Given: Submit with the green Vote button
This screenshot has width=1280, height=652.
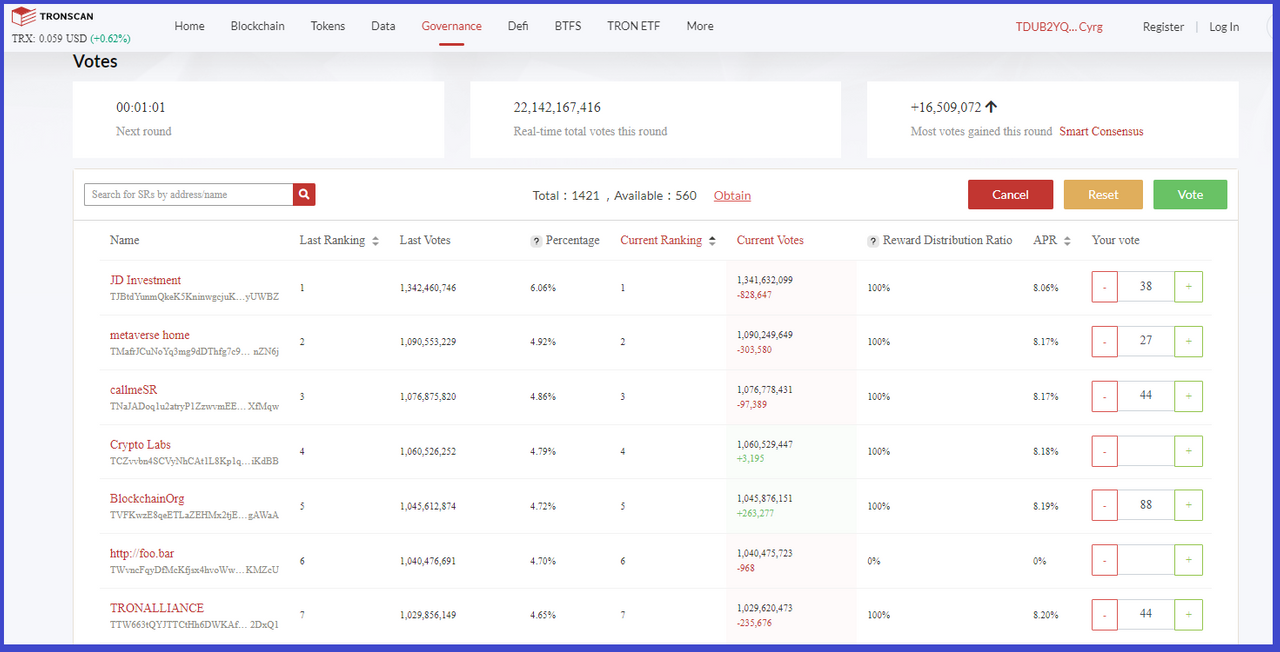Looking at the screenshot, I should tap(1190, 195).
